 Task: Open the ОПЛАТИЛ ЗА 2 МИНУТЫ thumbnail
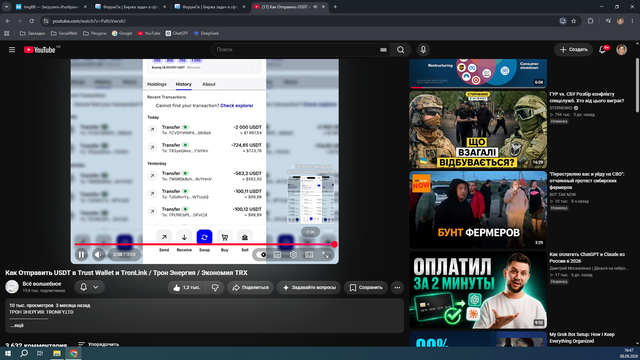478,290
